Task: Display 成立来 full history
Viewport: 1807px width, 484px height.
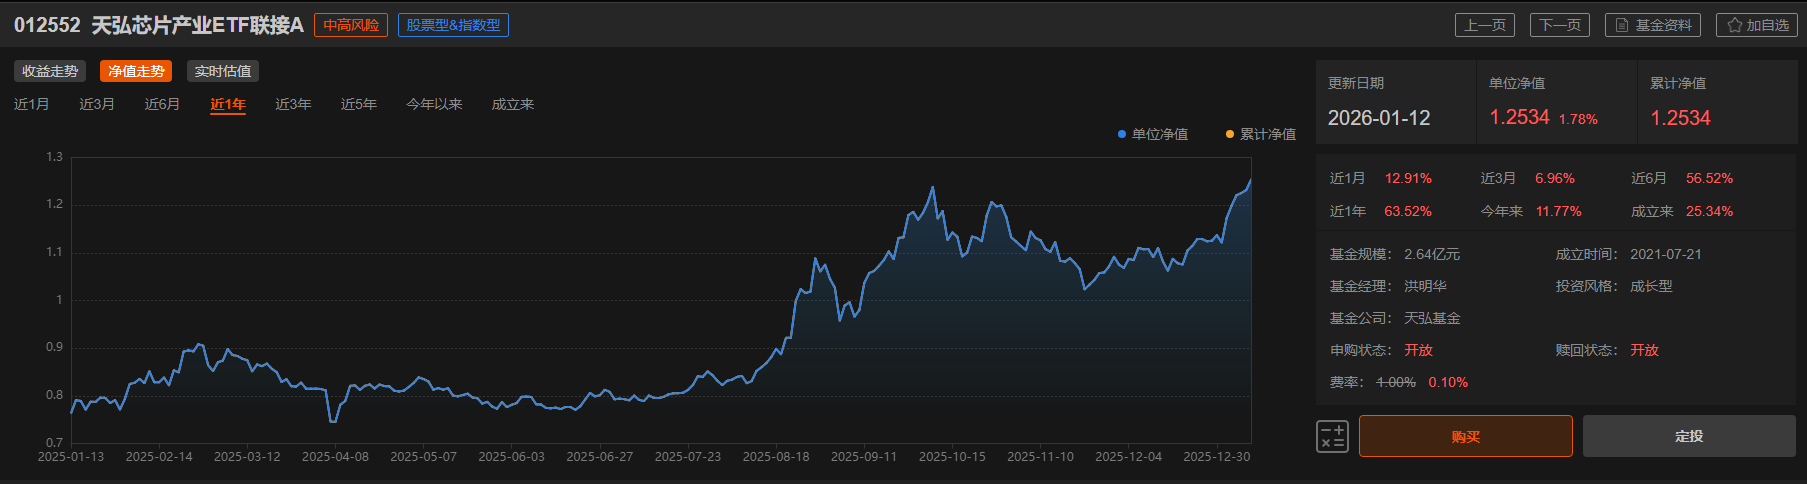Action: pos(512,104)
